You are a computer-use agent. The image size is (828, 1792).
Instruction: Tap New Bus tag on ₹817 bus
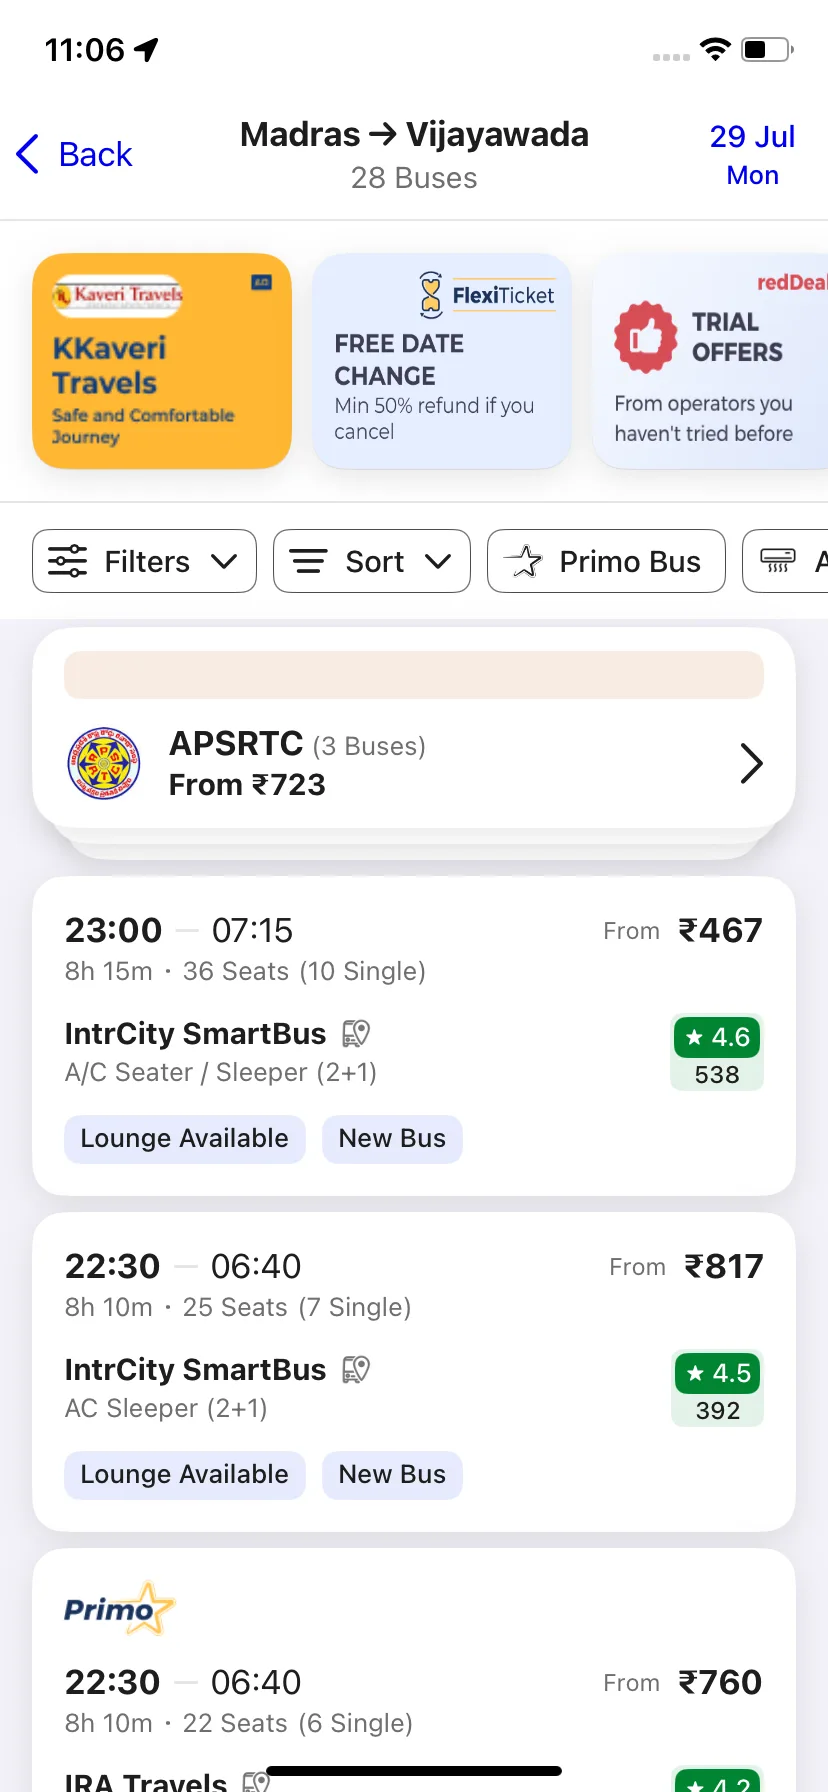coord(392,1475)
